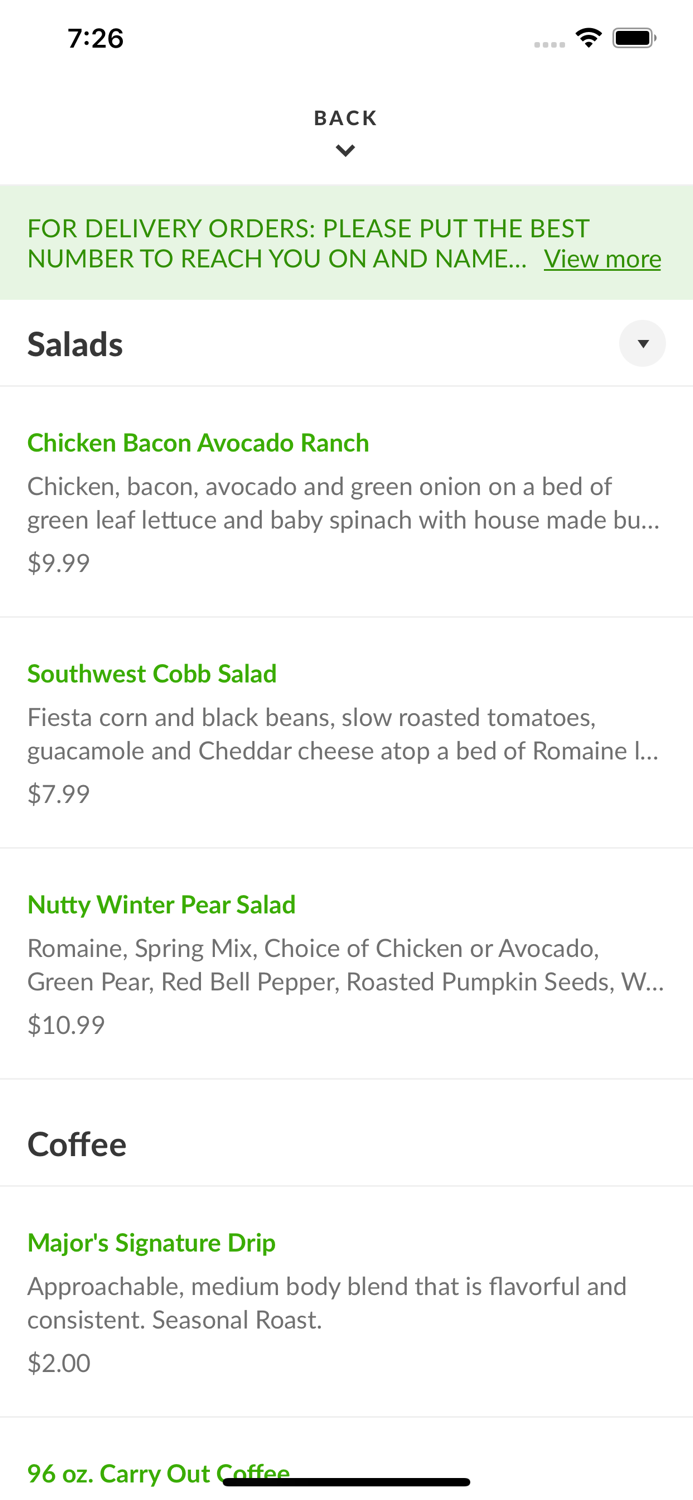Open the Salads category dropdown arrow
This screenshot has height=1500, width=693.
tap(642, 344)
